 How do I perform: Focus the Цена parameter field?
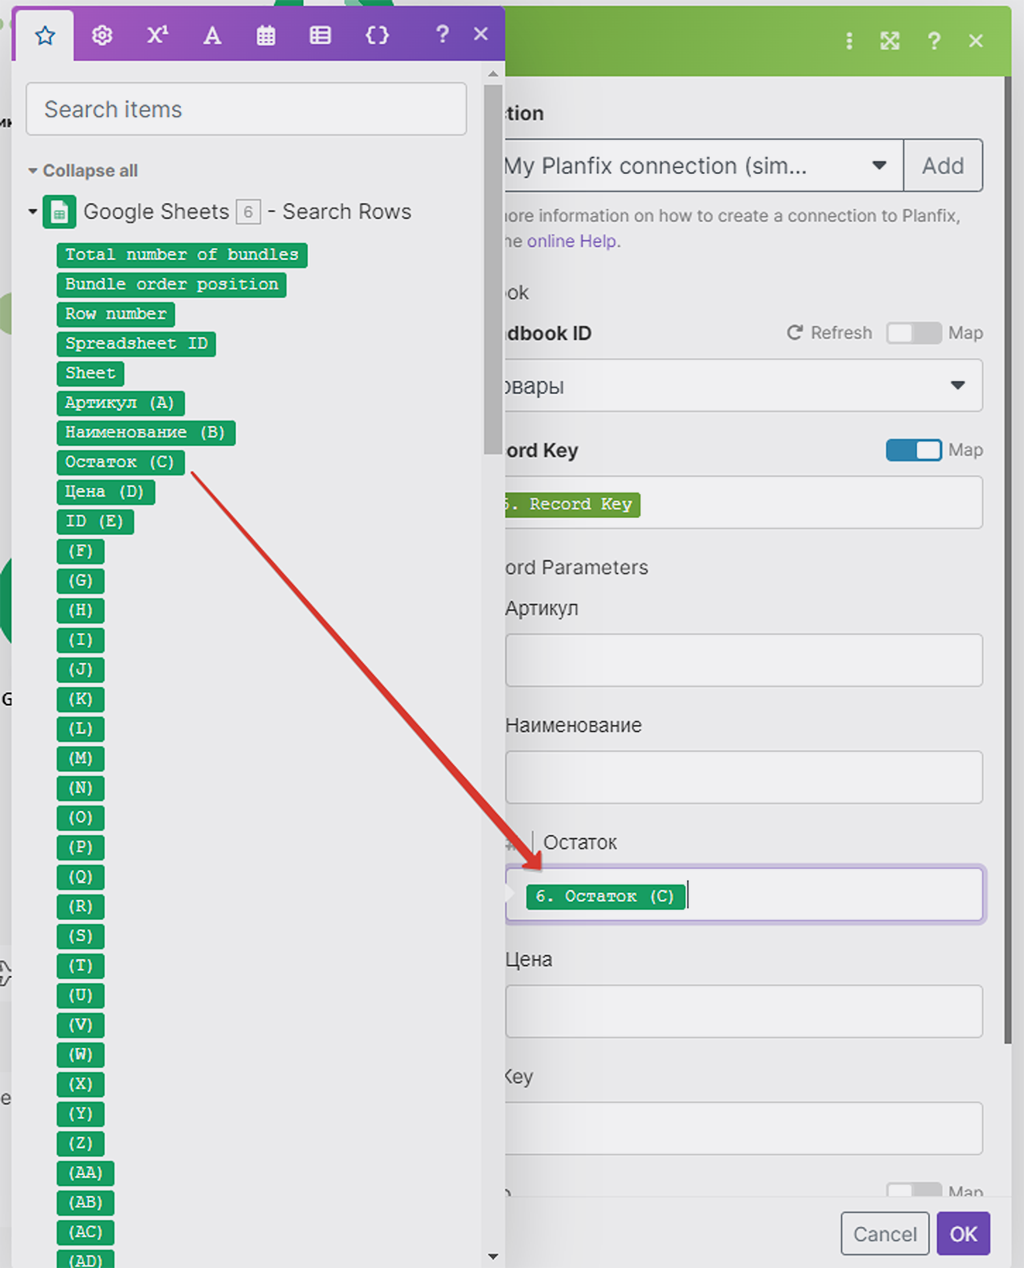(744, 1011)
